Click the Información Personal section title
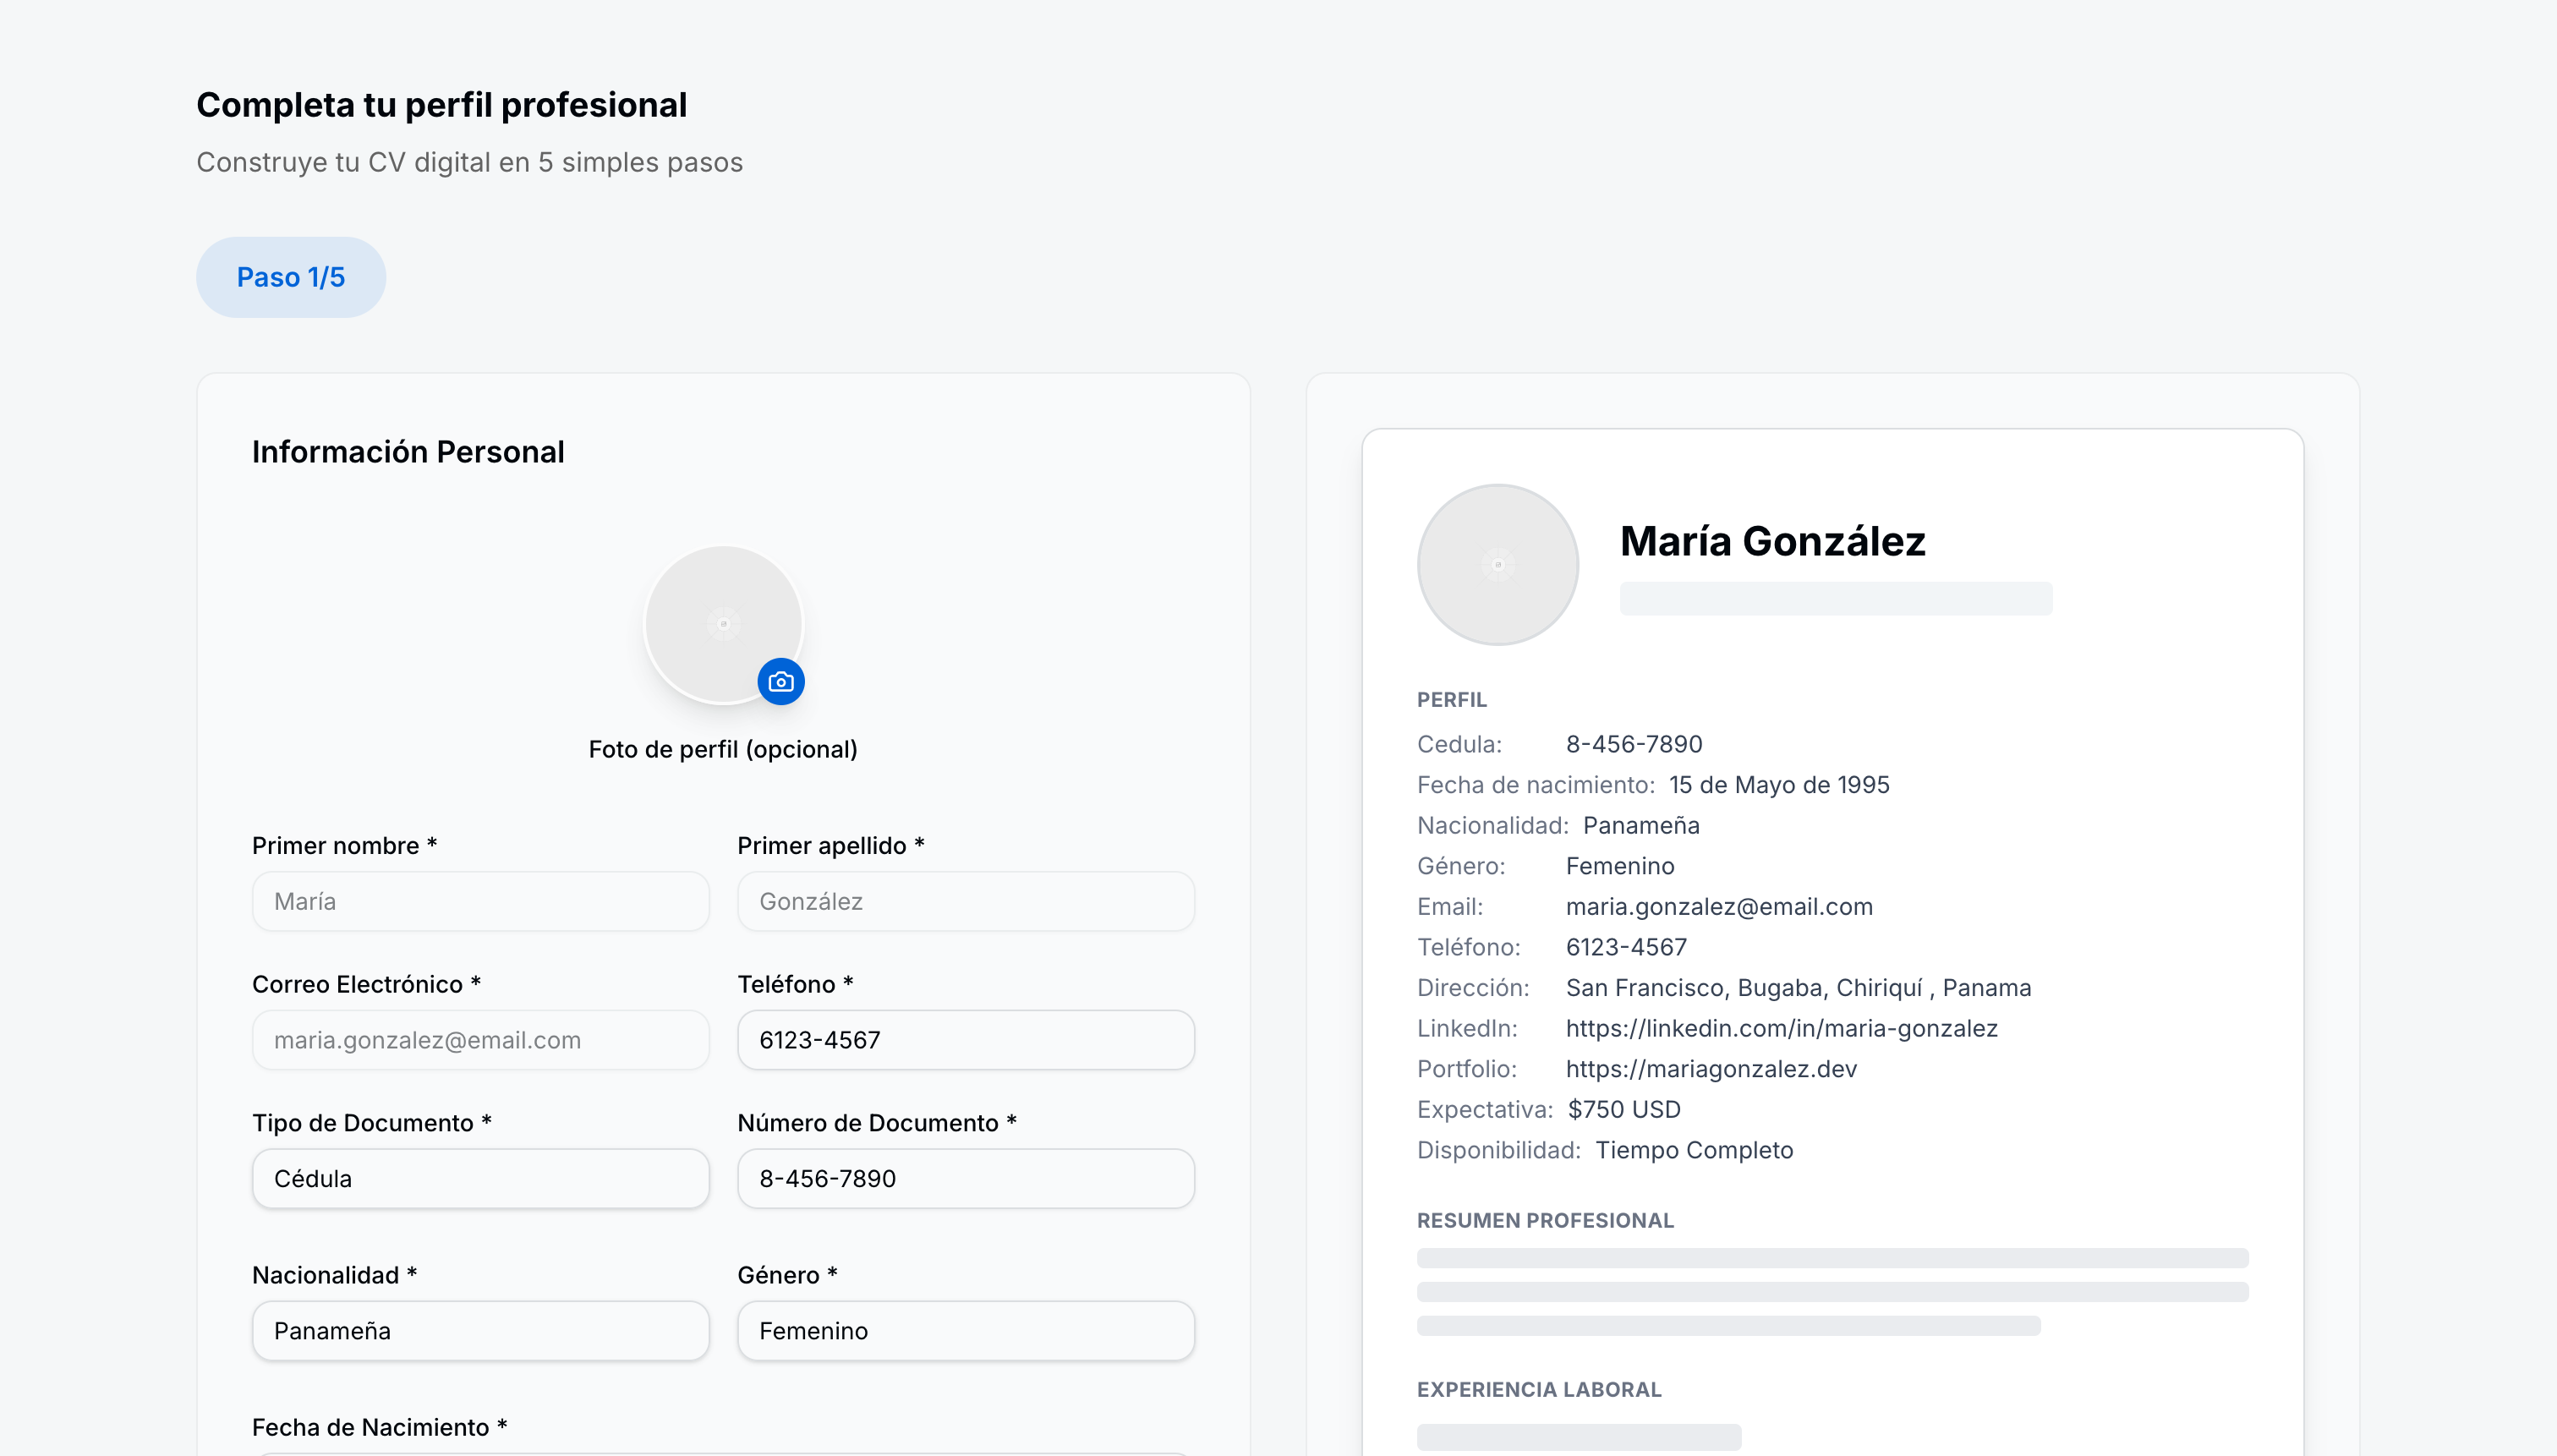The height and width of the screenshot is (1456, 2557). [x=408, y=452]
